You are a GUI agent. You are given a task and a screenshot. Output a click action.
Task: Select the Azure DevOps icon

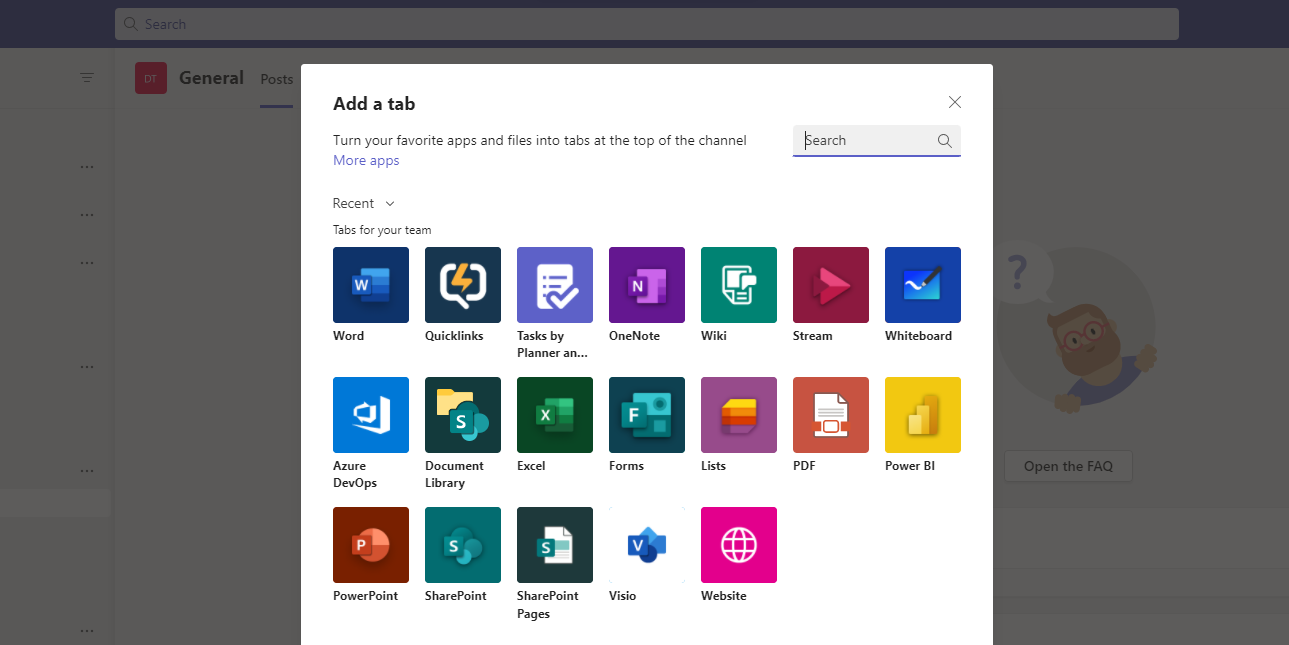pos(371,415)
